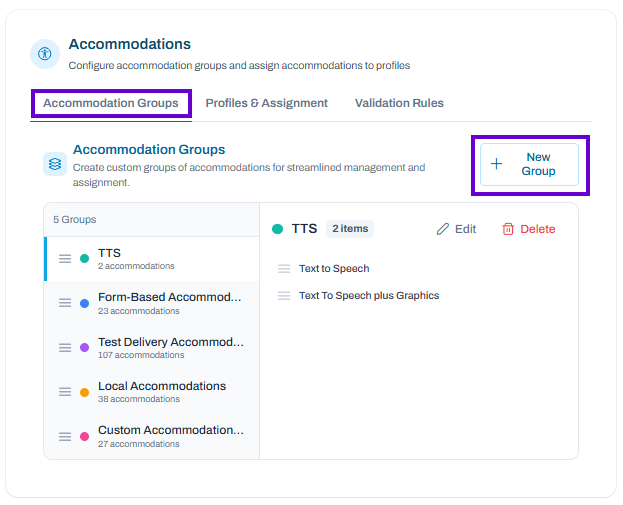The image size is (623, 505).
Task: Click drag handle of Test Delivery Accommod... group
Action: (65, 348)
